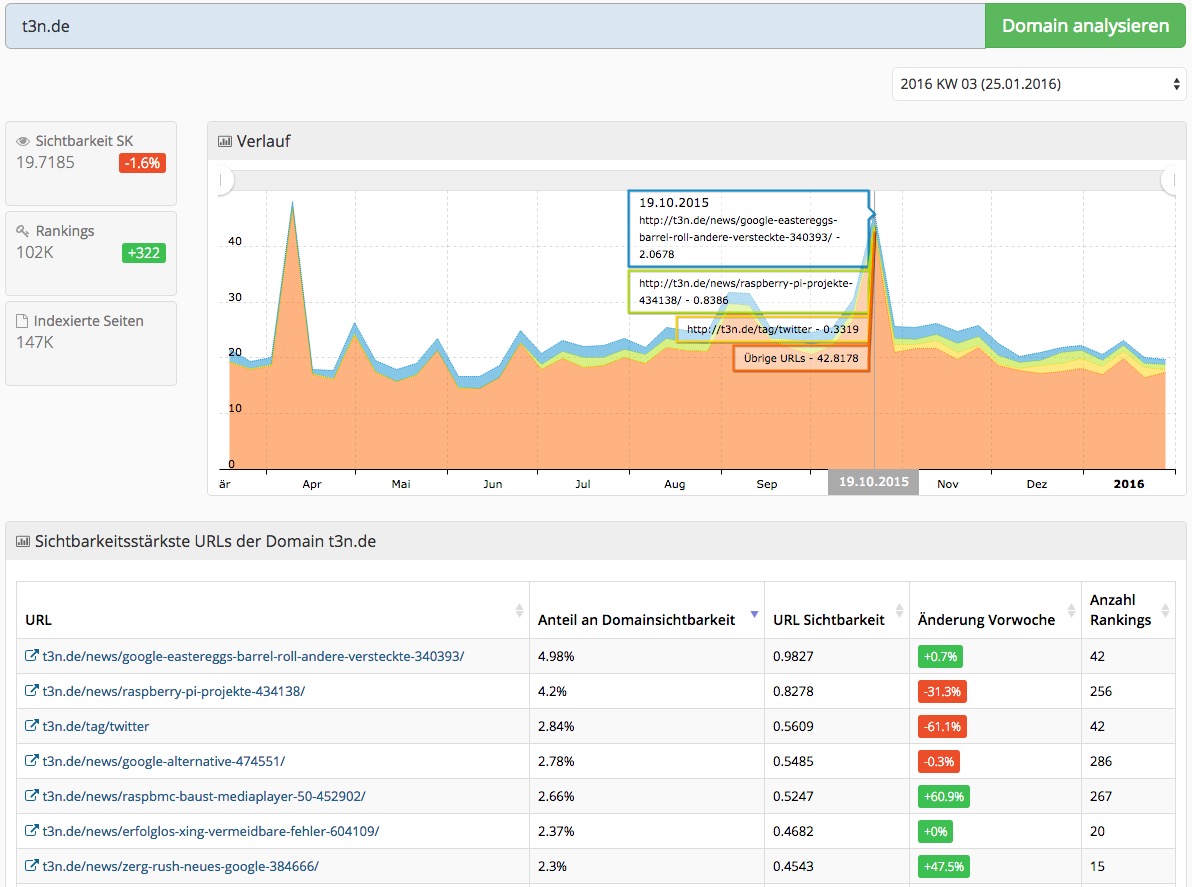
Task: Click the +0.7% change badge
Action: 940,657
